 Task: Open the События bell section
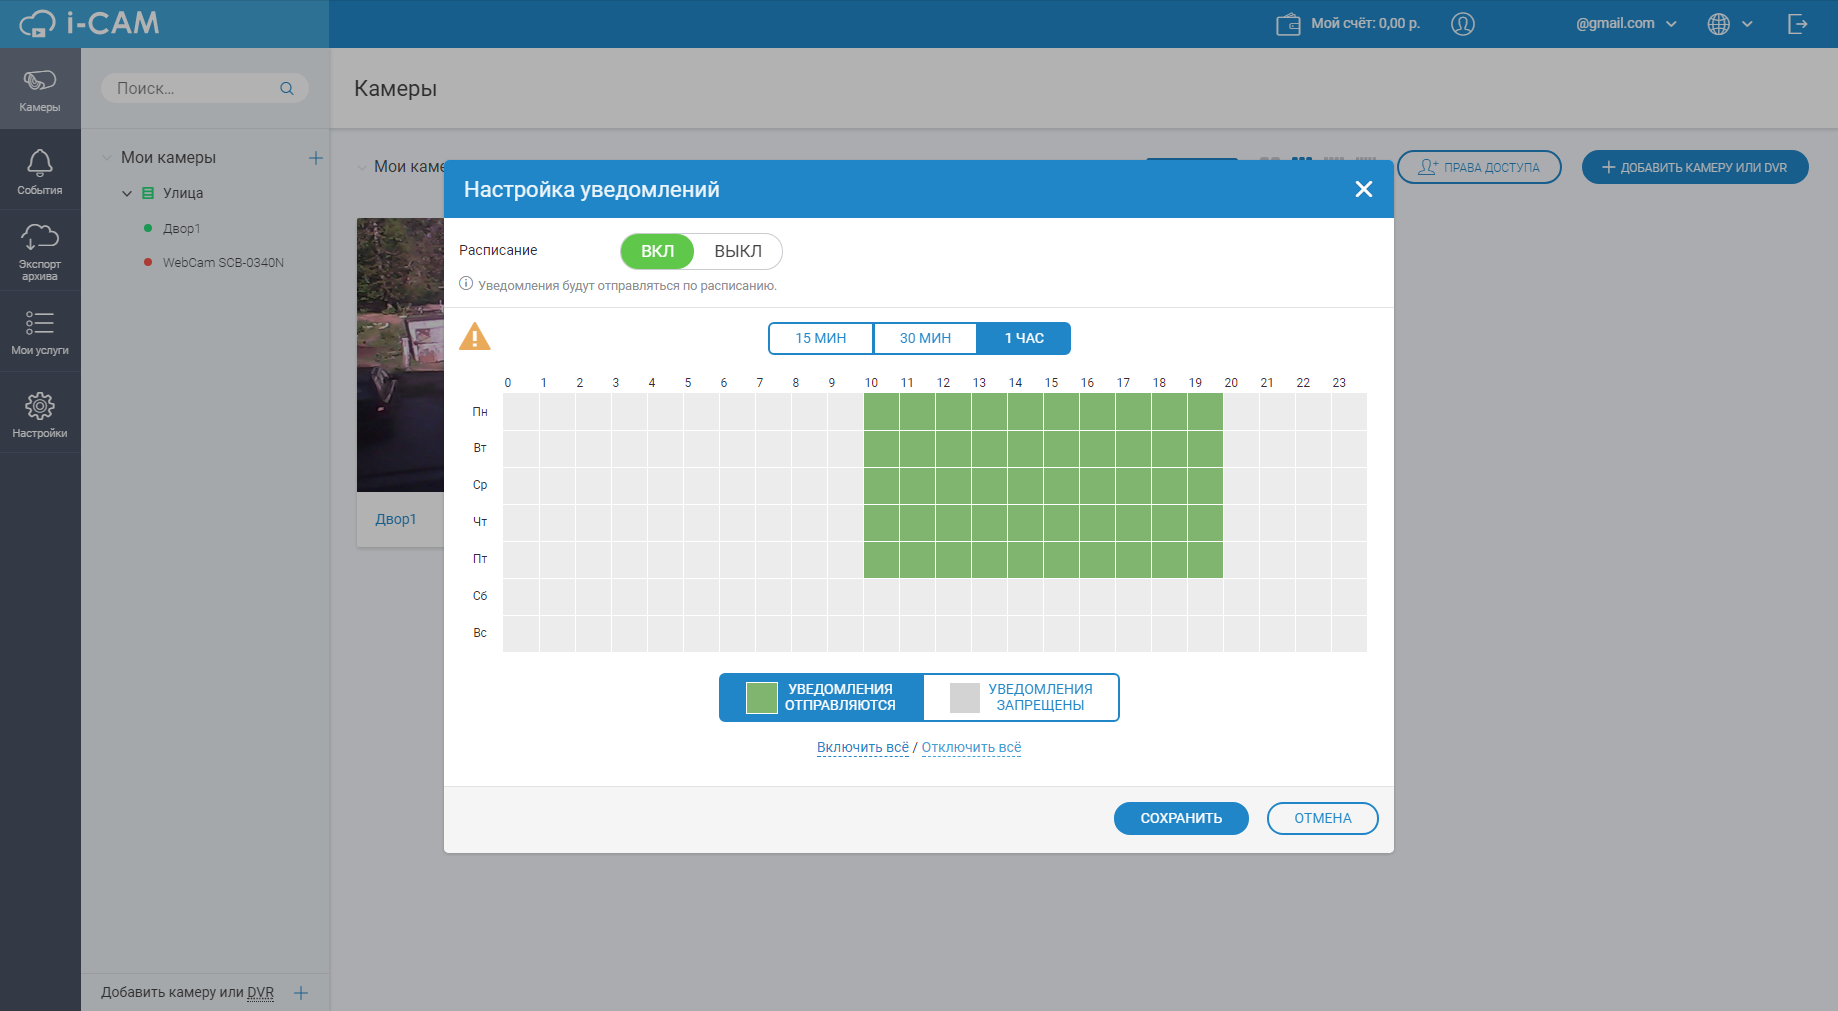click(x=40, y=171)
